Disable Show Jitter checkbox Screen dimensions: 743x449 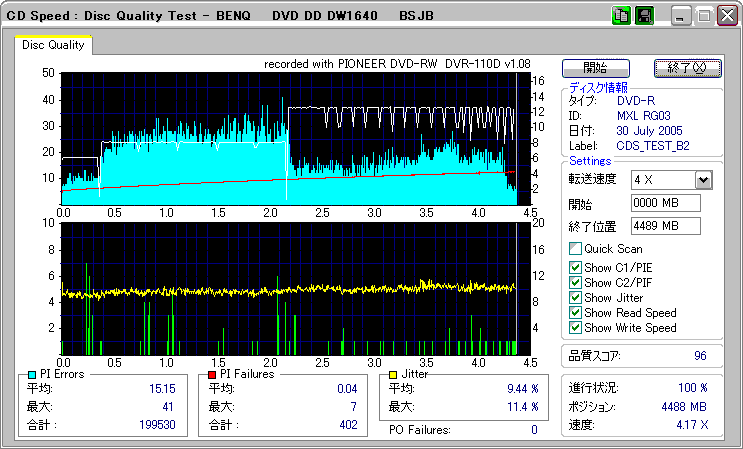click(x=575, y=297)
